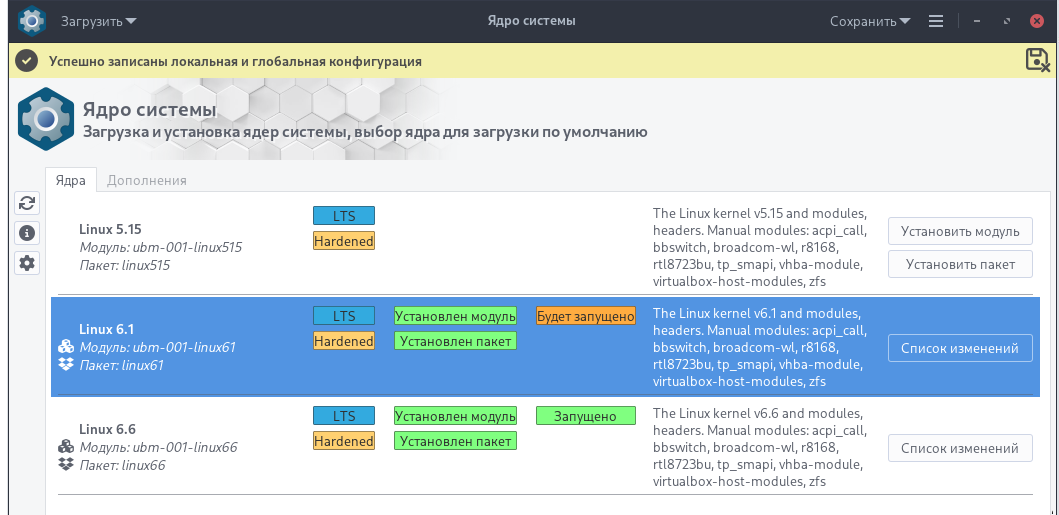The height and width of the screenshot is (515, 1059).
Task: Select the Linux 5.15 kernel row title
Action: [x=109, y=229]
